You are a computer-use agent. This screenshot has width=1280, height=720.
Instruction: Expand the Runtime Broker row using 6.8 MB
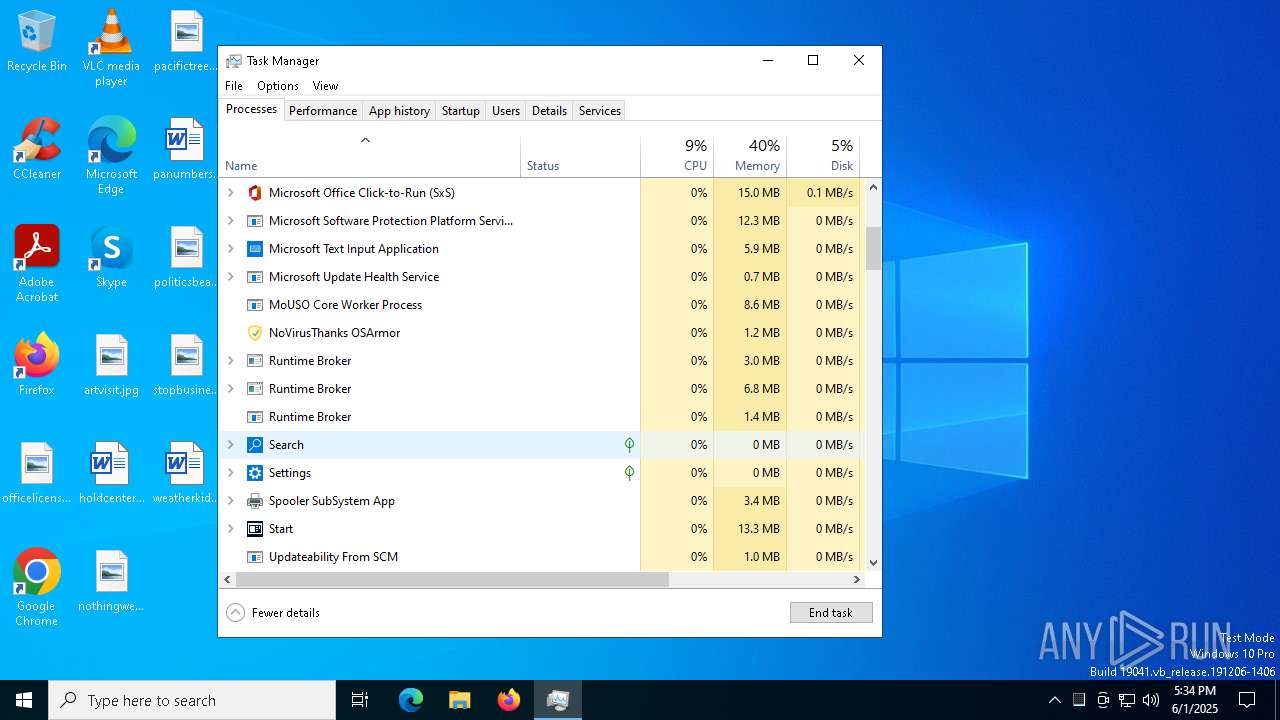[x=231, y=389]
